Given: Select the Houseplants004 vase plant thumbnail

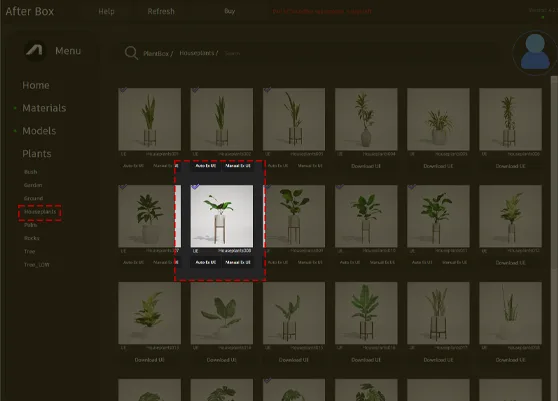Looking at the screenshot, I should pyautogui.click(x=366, y=119).
